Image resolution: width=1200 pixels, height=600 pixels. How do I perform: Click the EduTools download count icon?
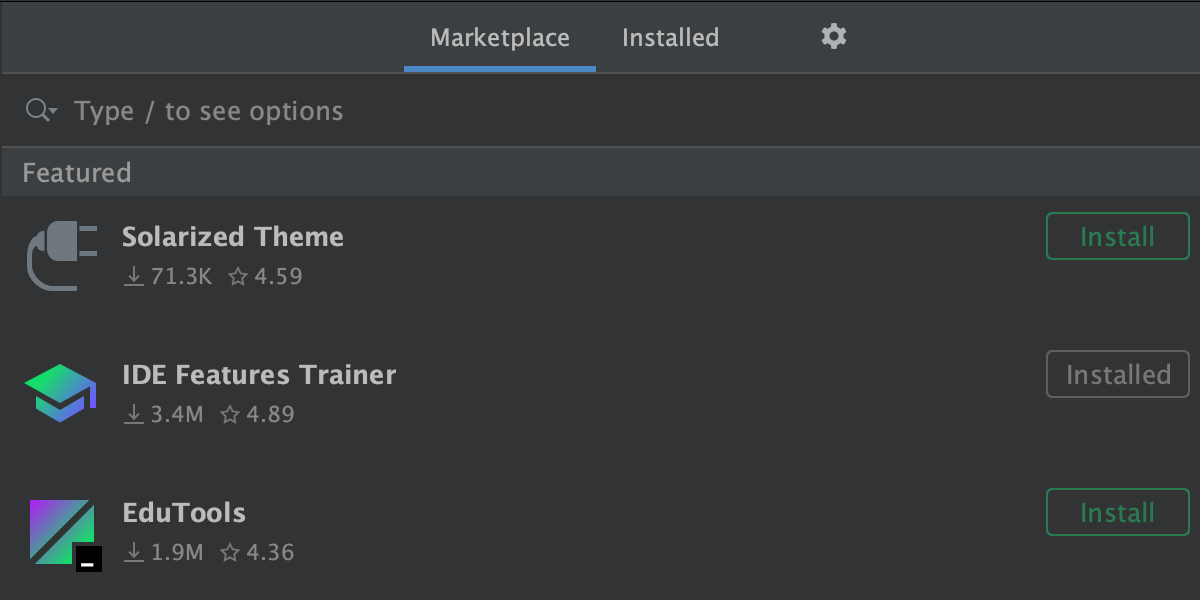tap(133, 553)
